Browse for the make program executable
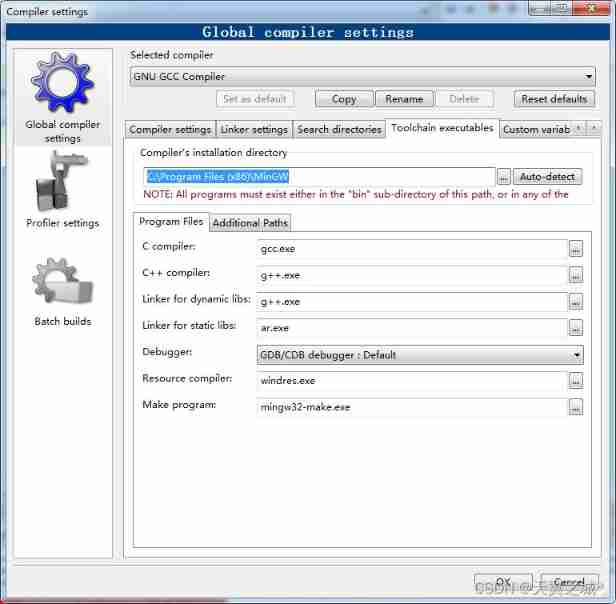This screenshot has height=604, width=616. click(576, 407)
